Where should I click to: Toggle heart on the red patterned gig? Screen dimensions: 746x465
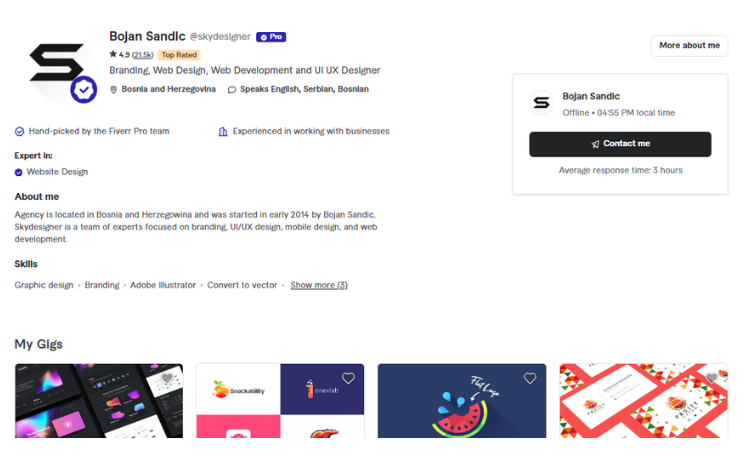click(x=711, y=378)
